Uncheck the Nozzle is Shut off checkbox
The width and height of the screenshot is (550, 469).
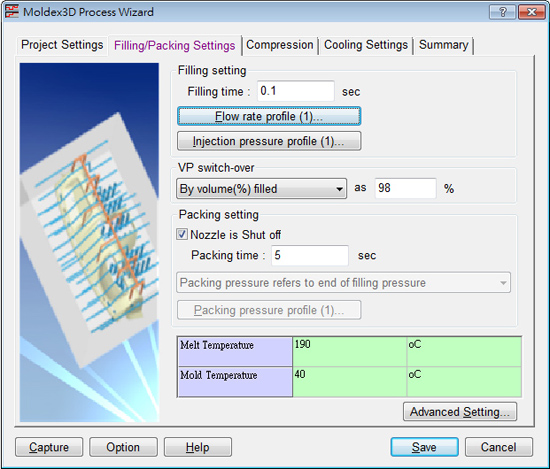click(182, 234)
